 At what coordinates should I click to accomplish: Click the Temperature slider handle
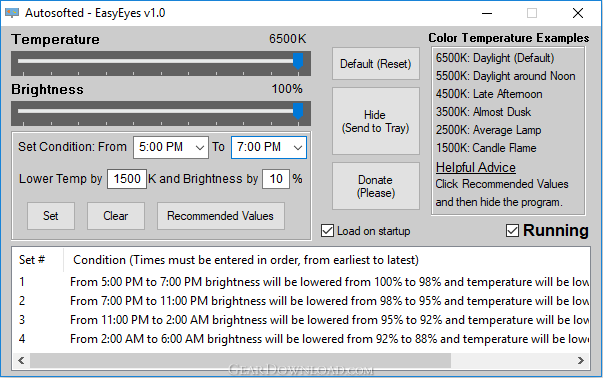(x=298, y=61)
